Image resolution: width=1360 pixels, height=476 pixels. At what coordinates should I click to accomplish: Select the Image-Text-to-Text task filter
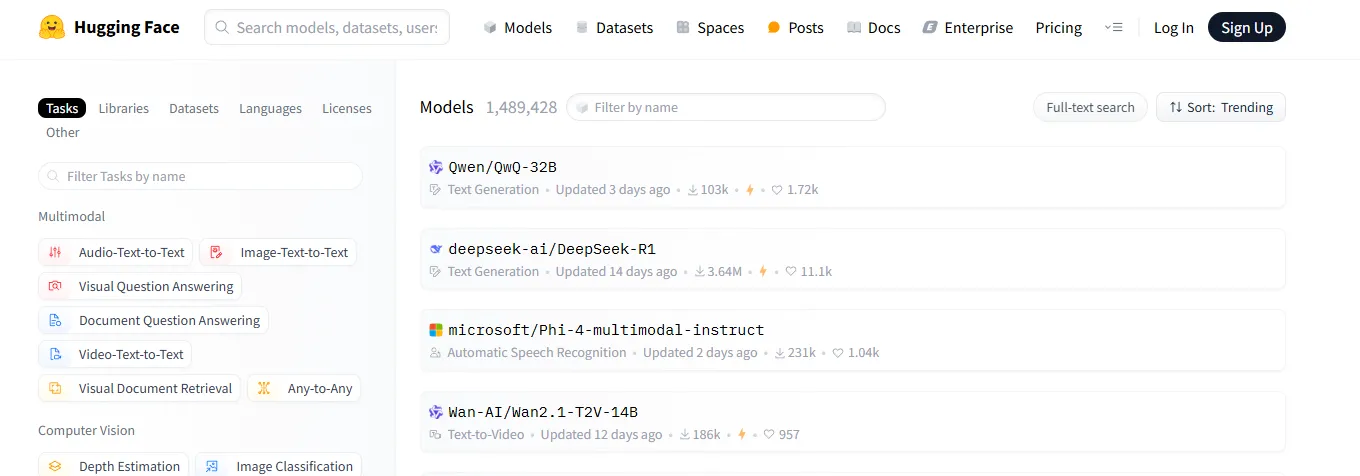(x=278, y=252)
